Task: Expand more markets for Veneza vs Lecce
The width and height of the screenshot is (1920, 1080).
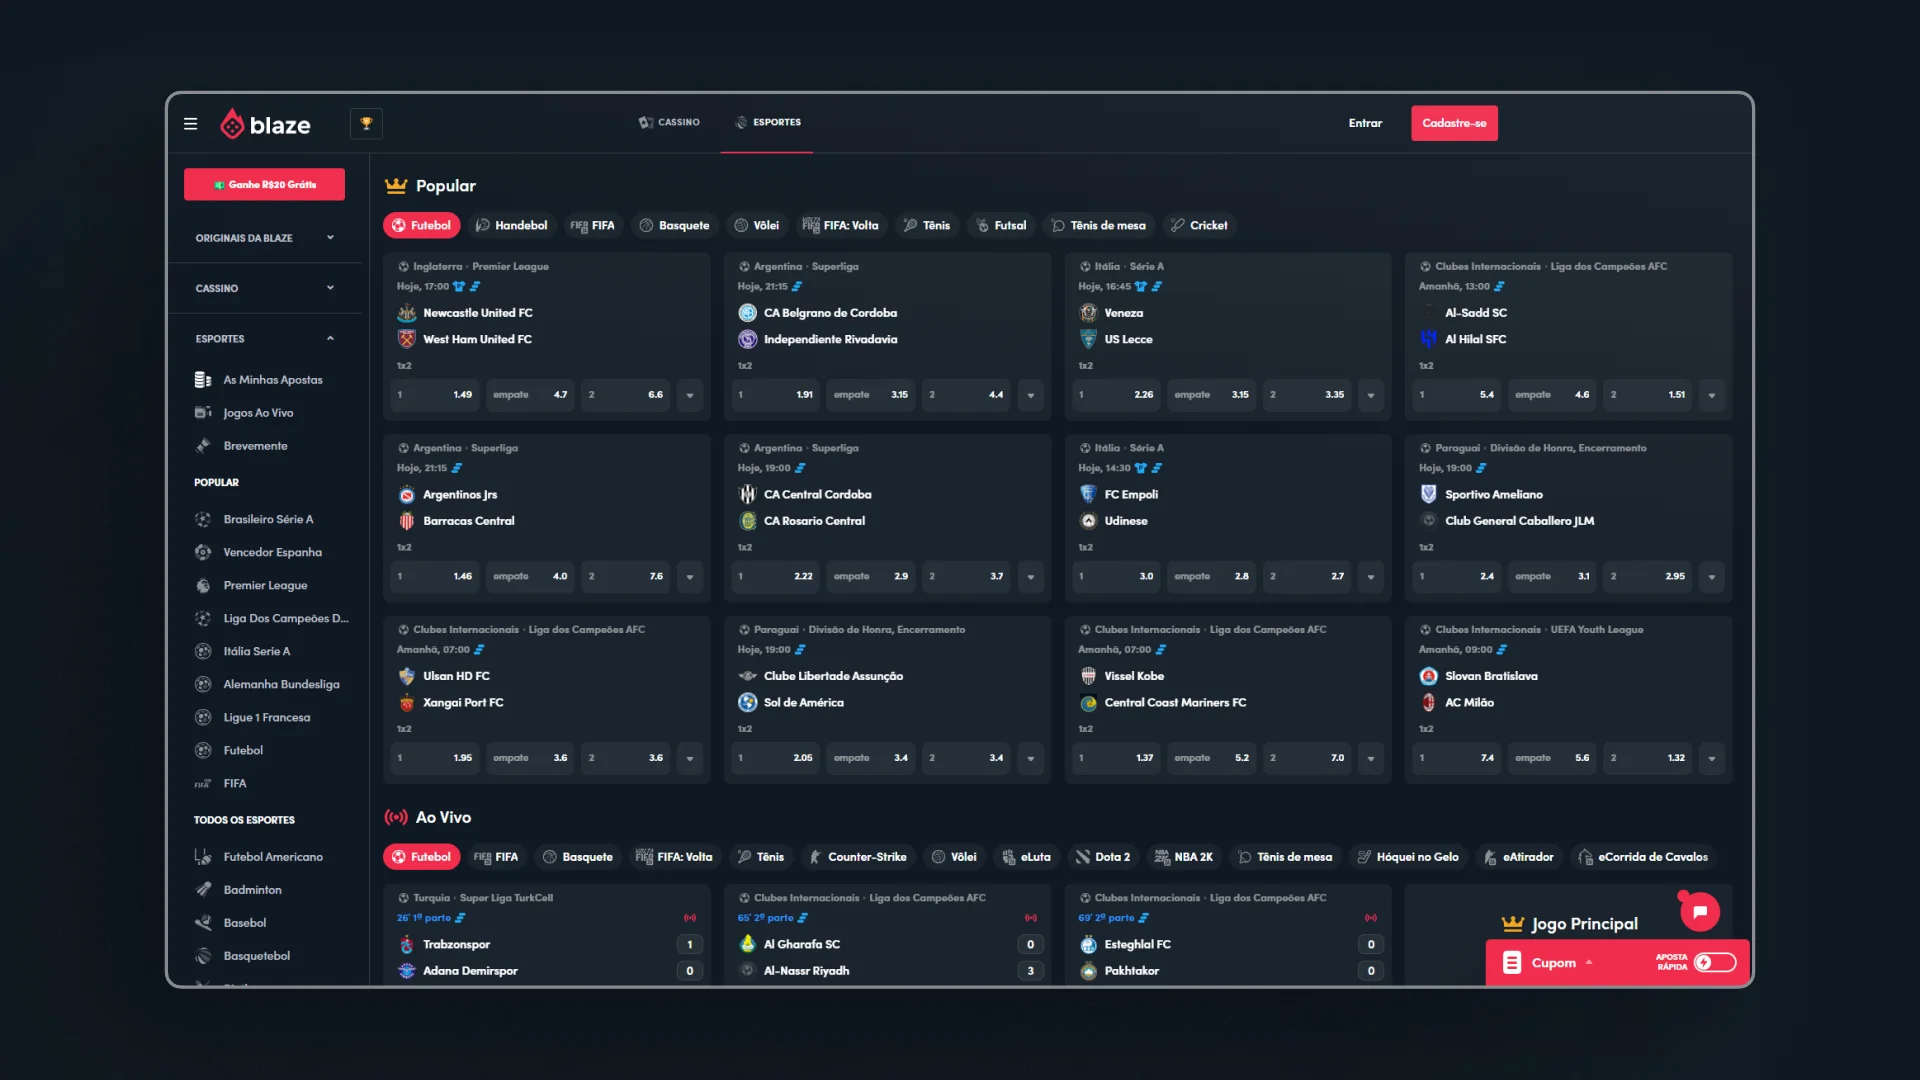Action: pyautogui.click(x=1371, y=395)
